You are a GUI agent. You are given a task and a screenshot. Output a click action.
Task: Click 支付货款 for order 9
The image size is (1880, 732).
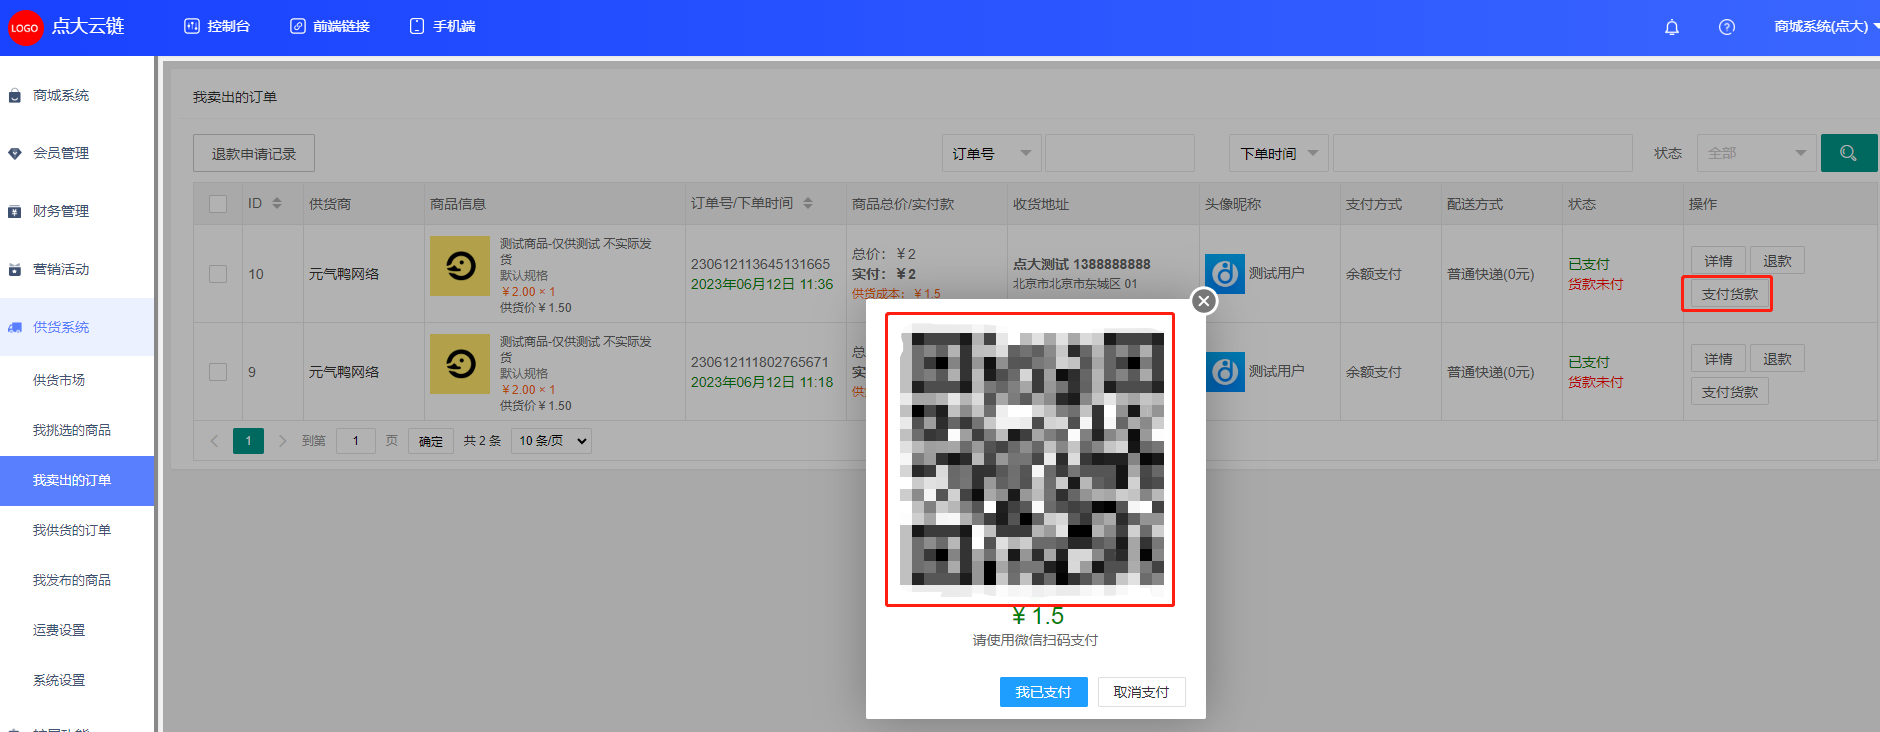click(x=1729, y=392)
